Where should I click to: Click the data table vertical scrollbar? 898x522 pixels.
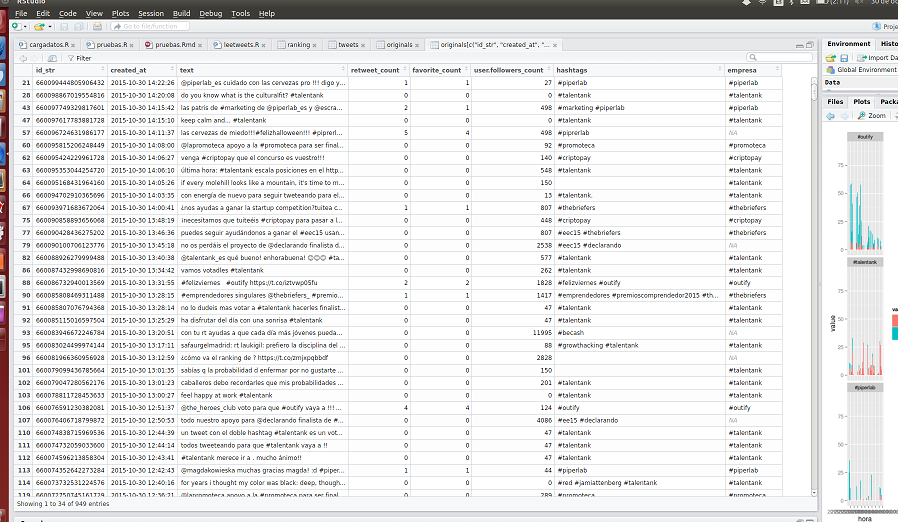coord(814,286)
